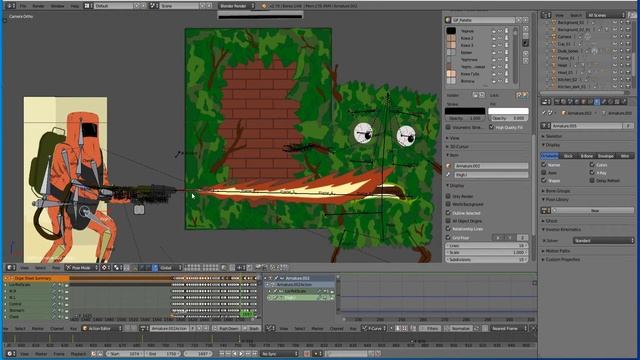This screenshot has width=640, height=360.
Task: Expand the Custom Properties panel
Action: click(x=561, y=260)
